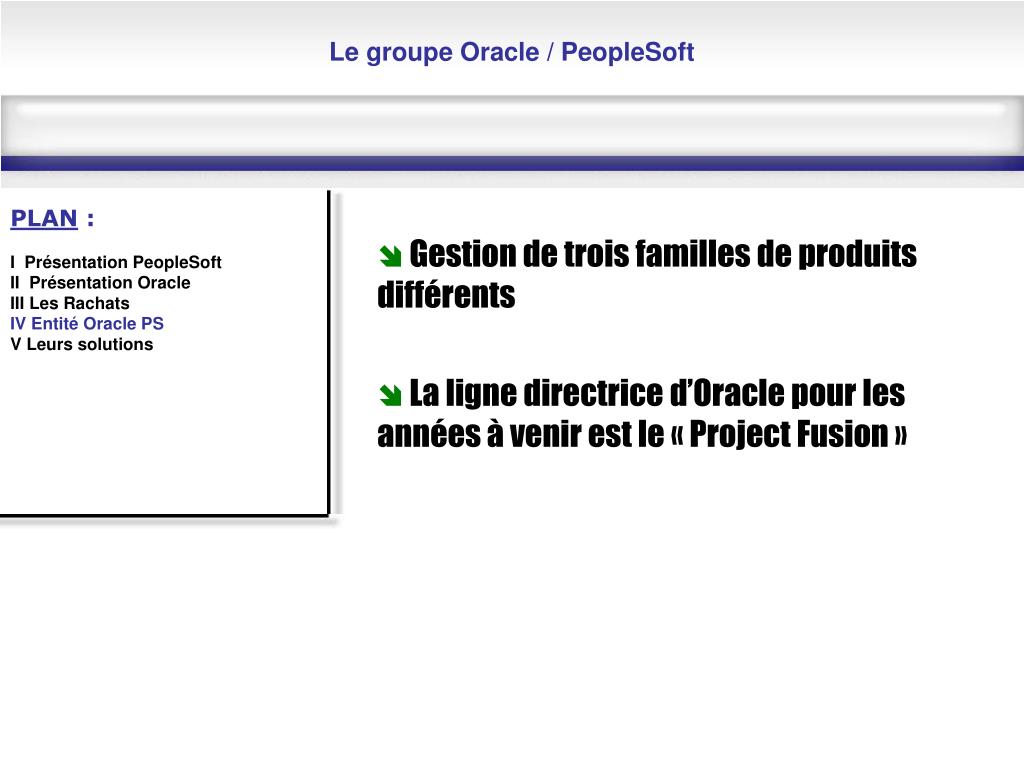The height and width of the screenshot is (768, 1024).
Task: Jump to plan item V Leurs solutions
Action: coord(82,344)
